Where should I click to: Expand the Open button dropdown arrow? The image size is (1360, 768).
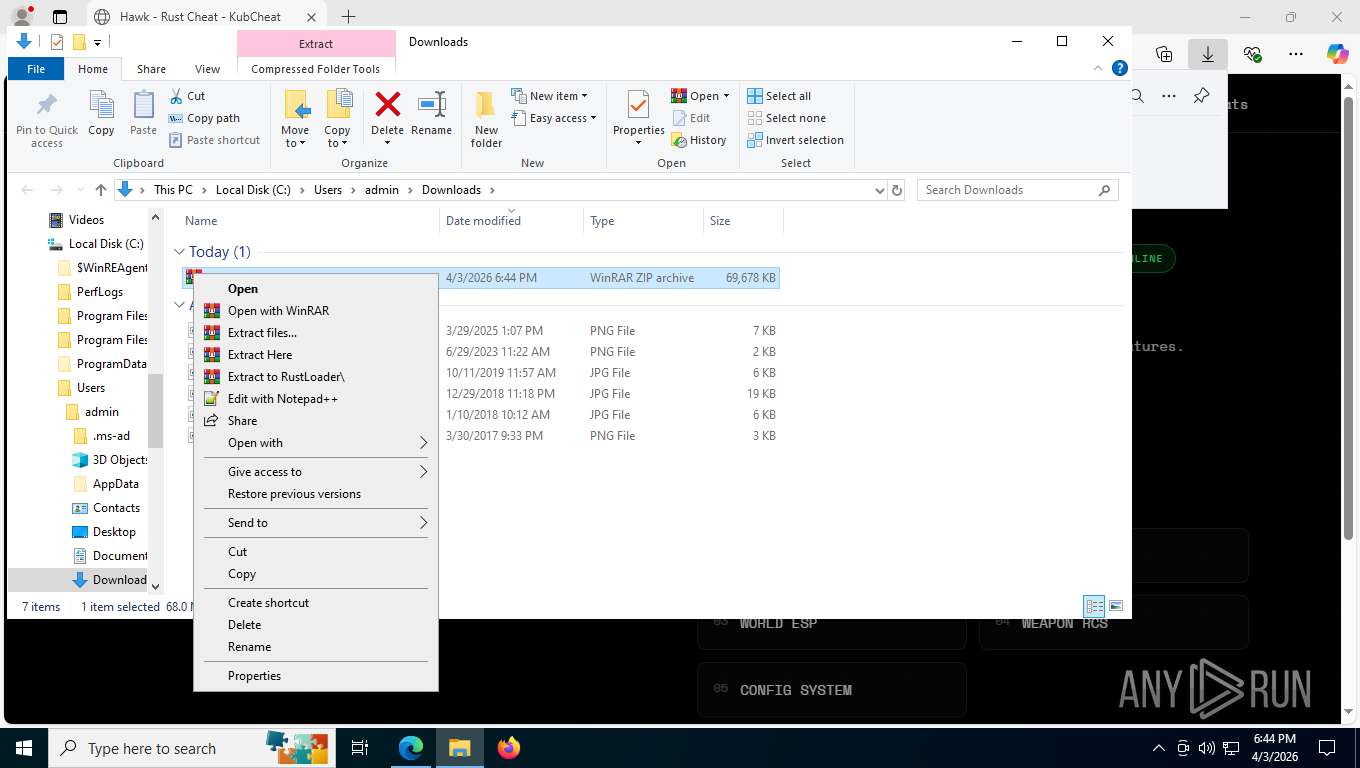tap(726, 96)
